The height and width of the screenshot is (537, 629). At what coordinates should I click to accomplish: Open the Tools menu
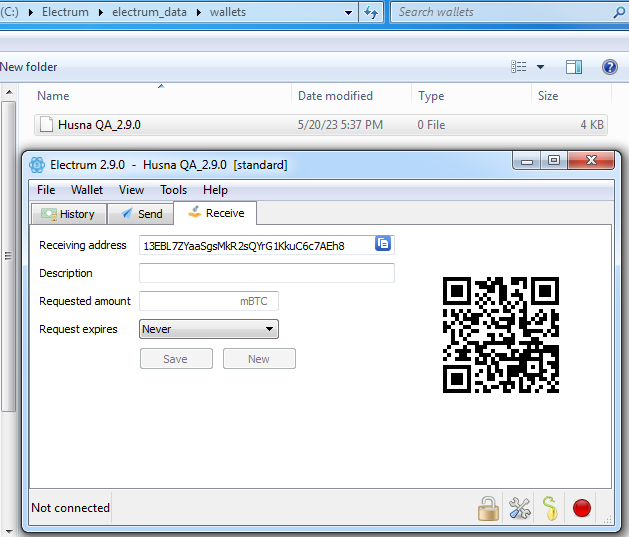click(x=173, y=190)
